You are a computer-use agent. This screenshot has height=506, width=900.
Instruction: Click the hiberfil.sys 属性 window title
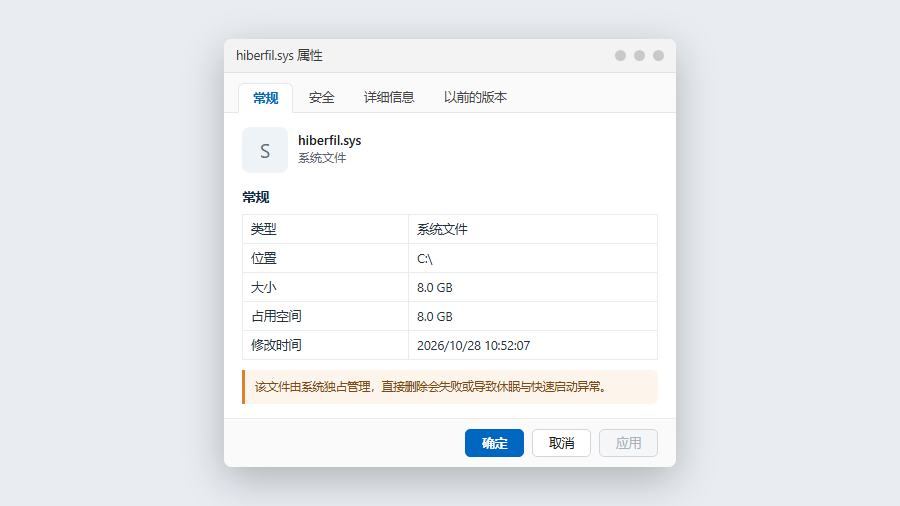coord(280,56)
